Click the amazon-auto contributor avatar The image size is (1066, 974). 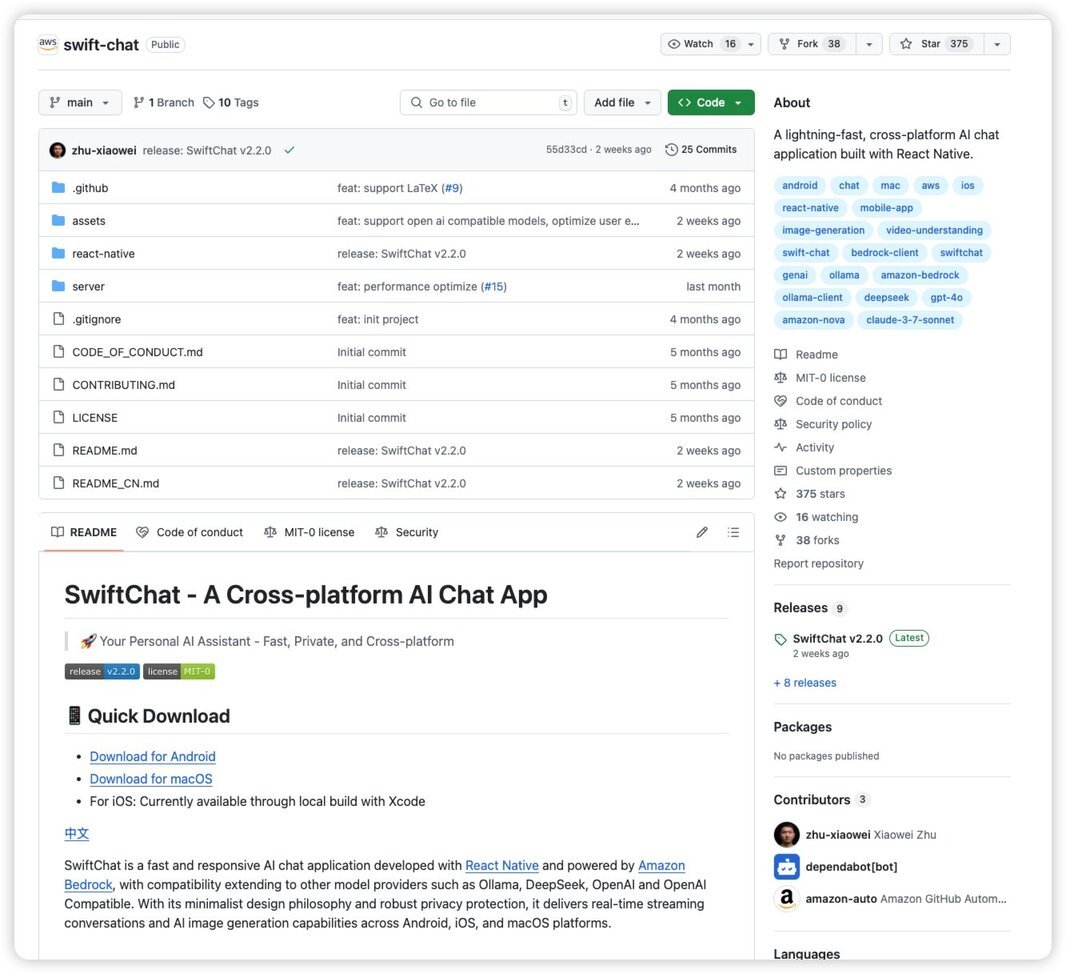tap(787, 899)
